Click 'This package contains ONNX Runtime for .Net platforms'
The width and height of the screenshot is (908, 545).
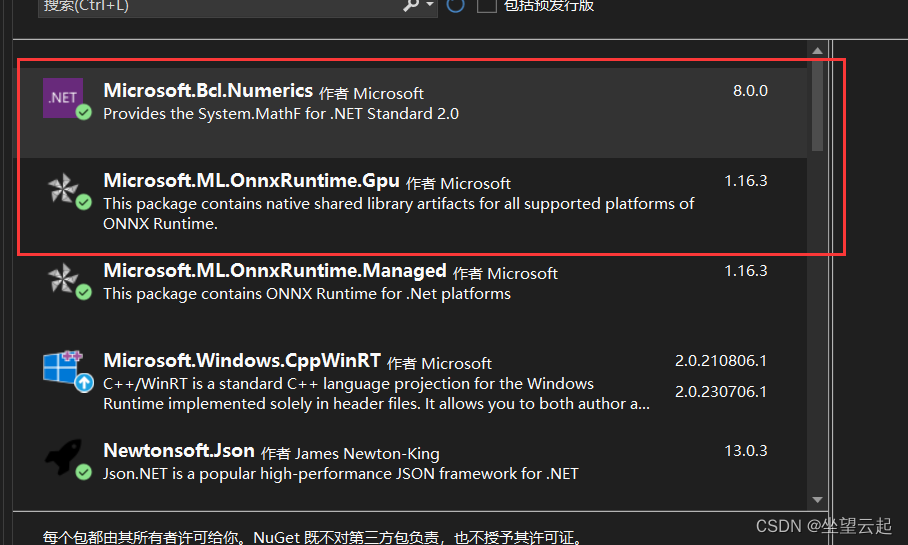pos(307,294)
